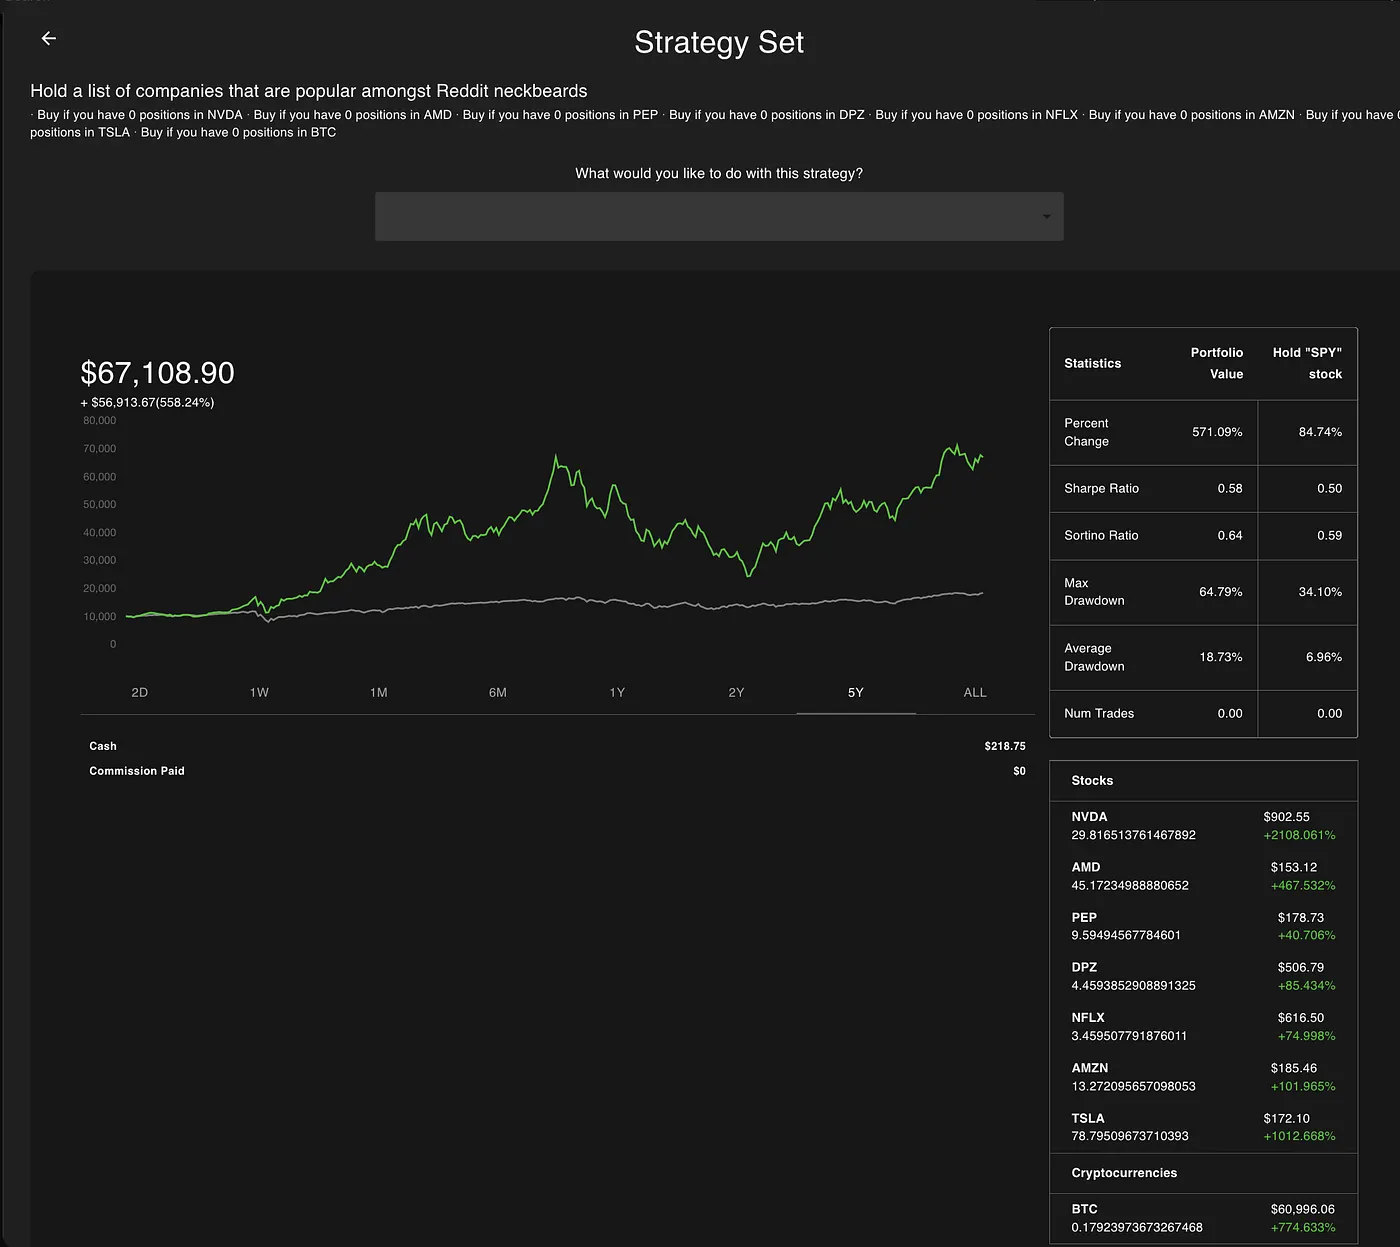Click the Max Drawdown row label
Screen dimensions: 1400x1247
[1094, 592]
